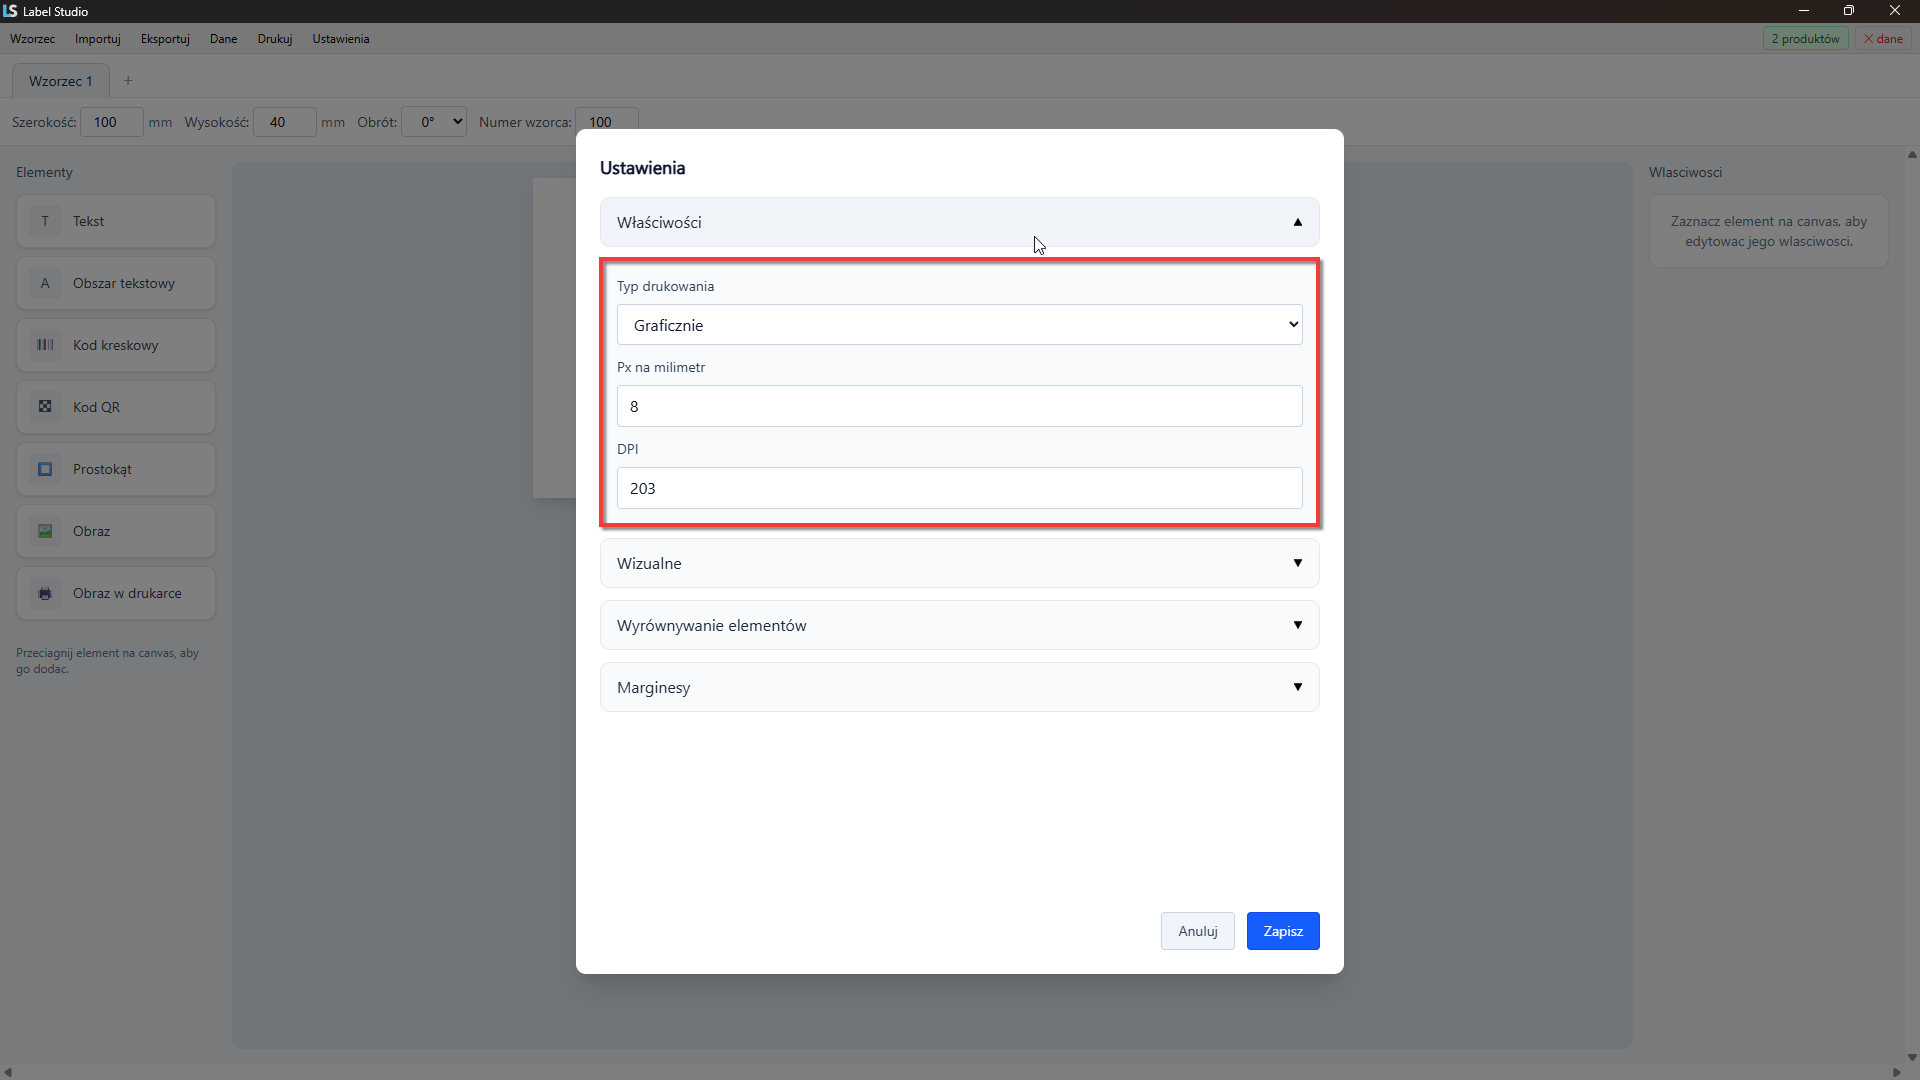Click the Kod QR icon
Viewport: 1920px width, 1080px height.
(45, 407)
